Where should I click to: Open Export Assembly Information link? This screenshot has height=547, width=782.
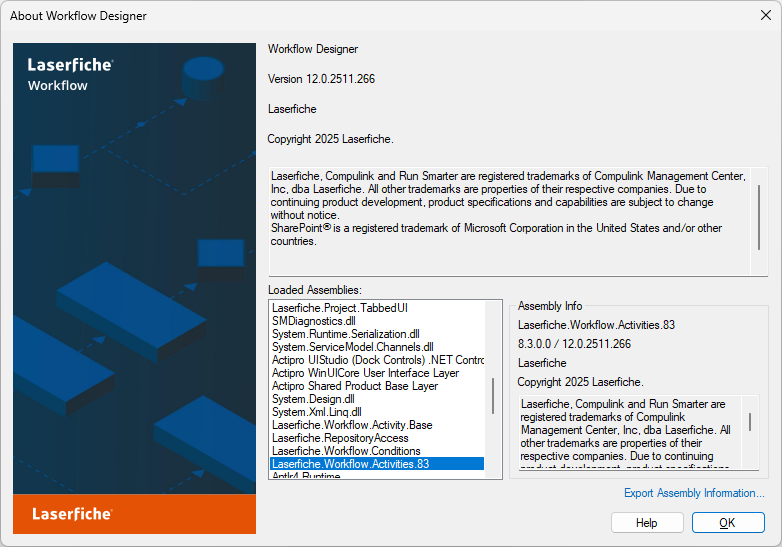click(x=694, y=493)
